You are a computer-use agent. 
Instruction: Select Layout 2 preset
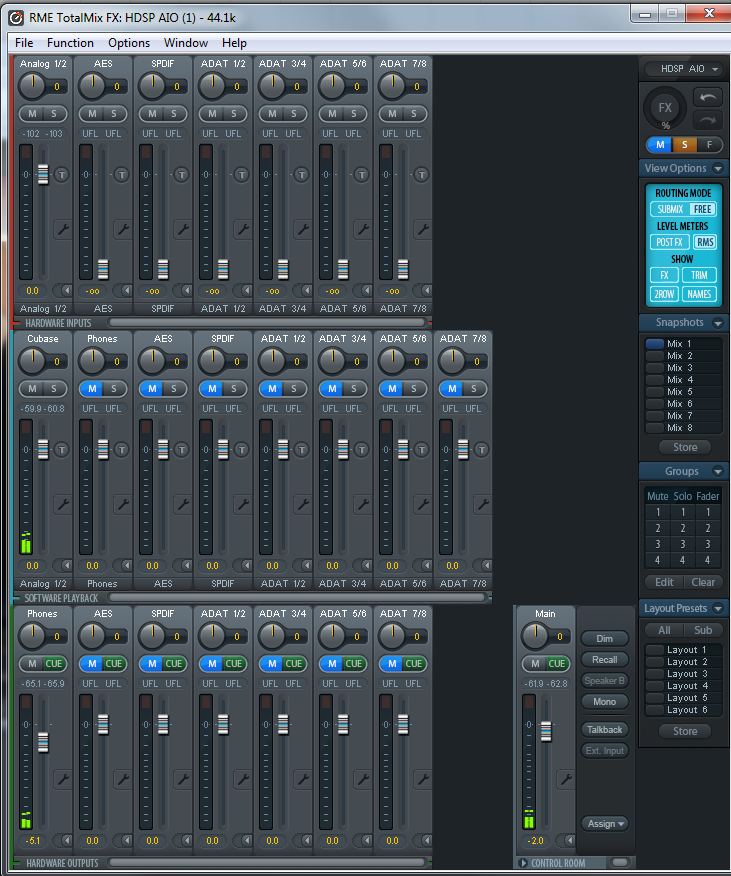coord(683,662)
